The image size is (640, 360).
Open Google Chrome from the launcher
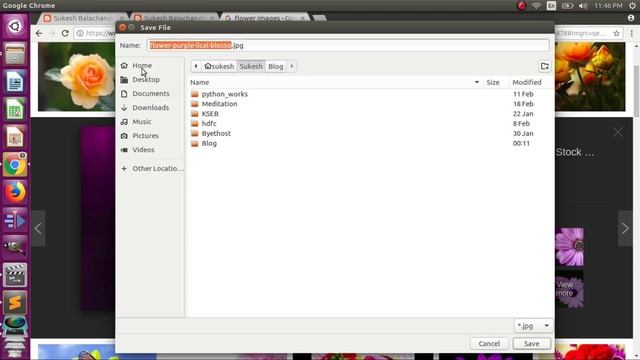(15, 165)
